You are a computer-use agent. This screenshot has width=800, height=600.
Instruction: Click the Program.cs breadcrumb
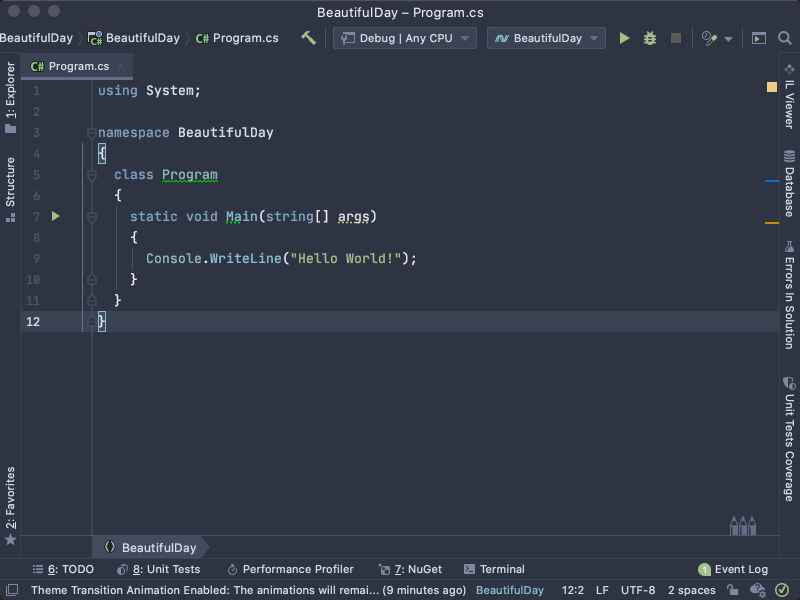[237, 38]
